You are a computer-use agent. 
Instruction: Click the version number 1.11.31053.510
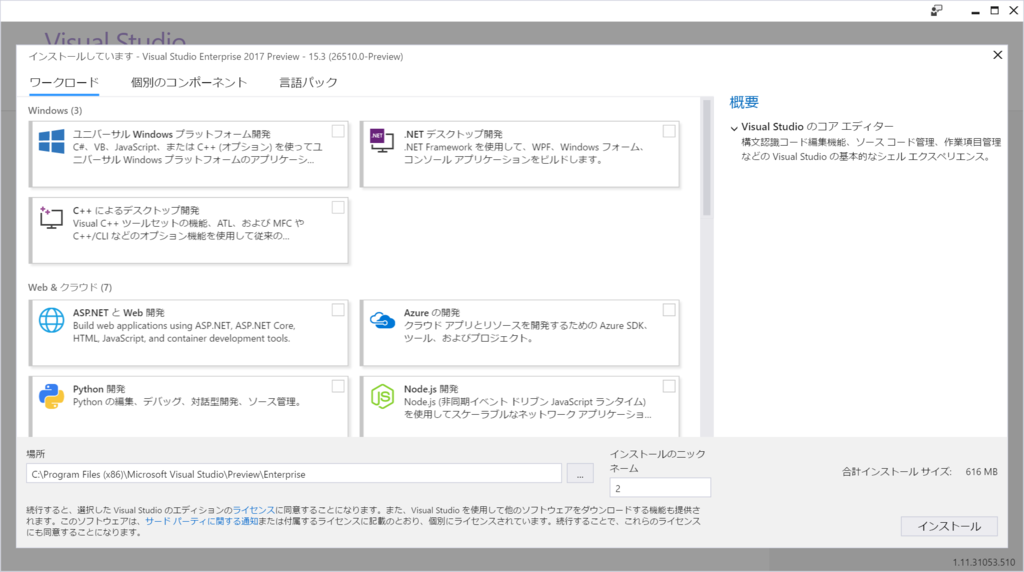(984, 562)
